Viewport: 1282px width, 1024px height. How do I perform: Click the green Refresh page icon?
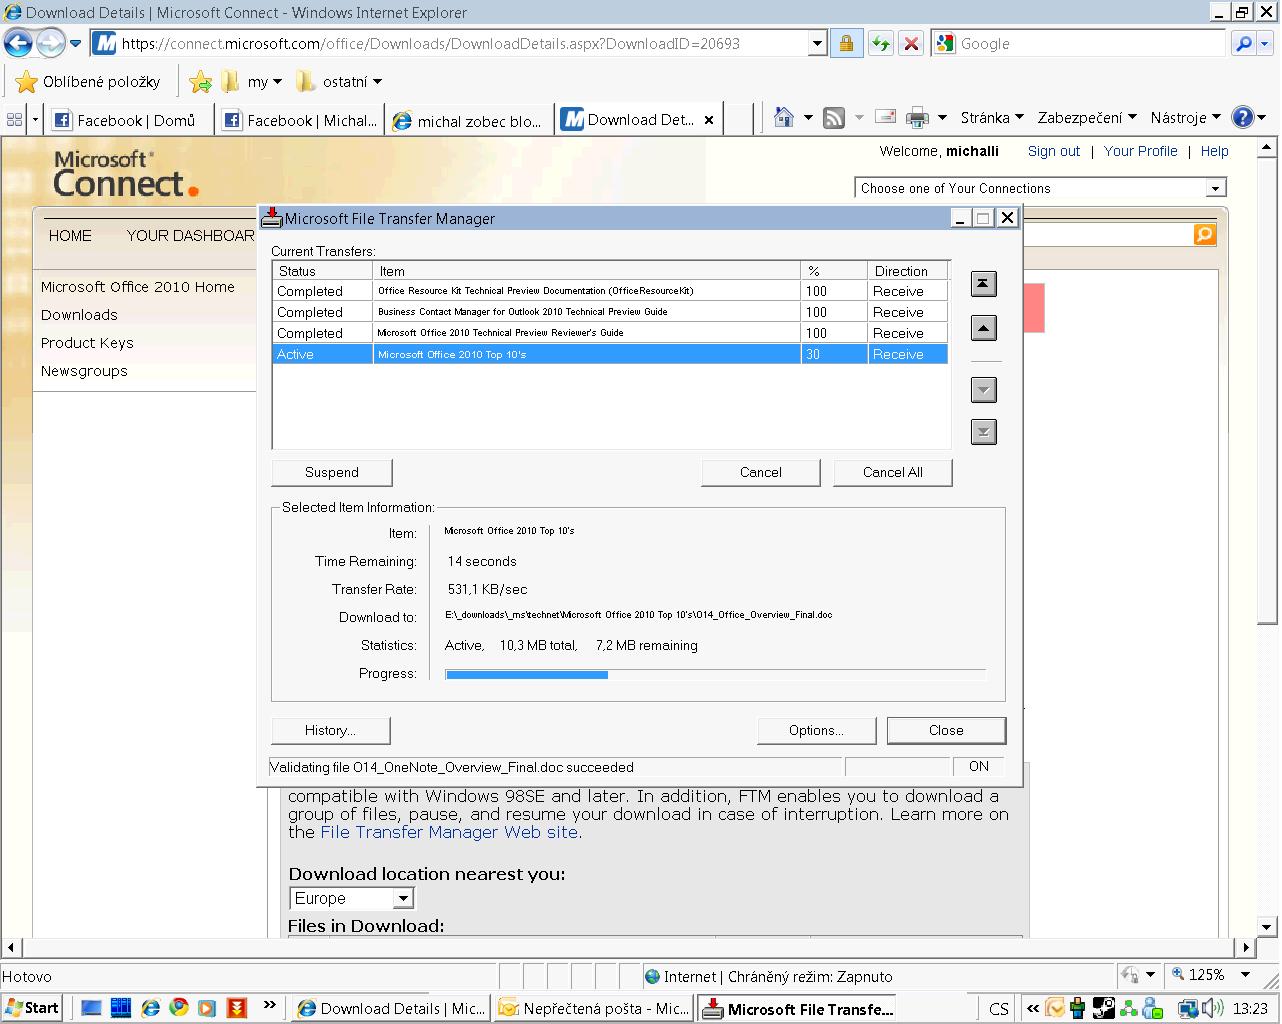[880, 44]
